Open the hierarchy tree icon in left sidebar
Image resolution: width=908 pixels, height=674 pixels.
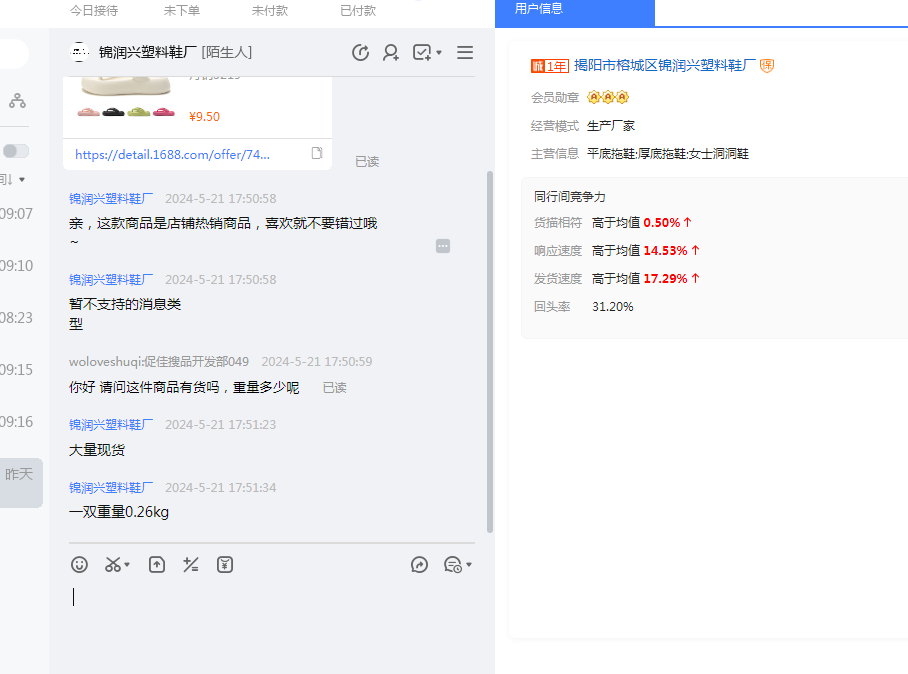17,101
